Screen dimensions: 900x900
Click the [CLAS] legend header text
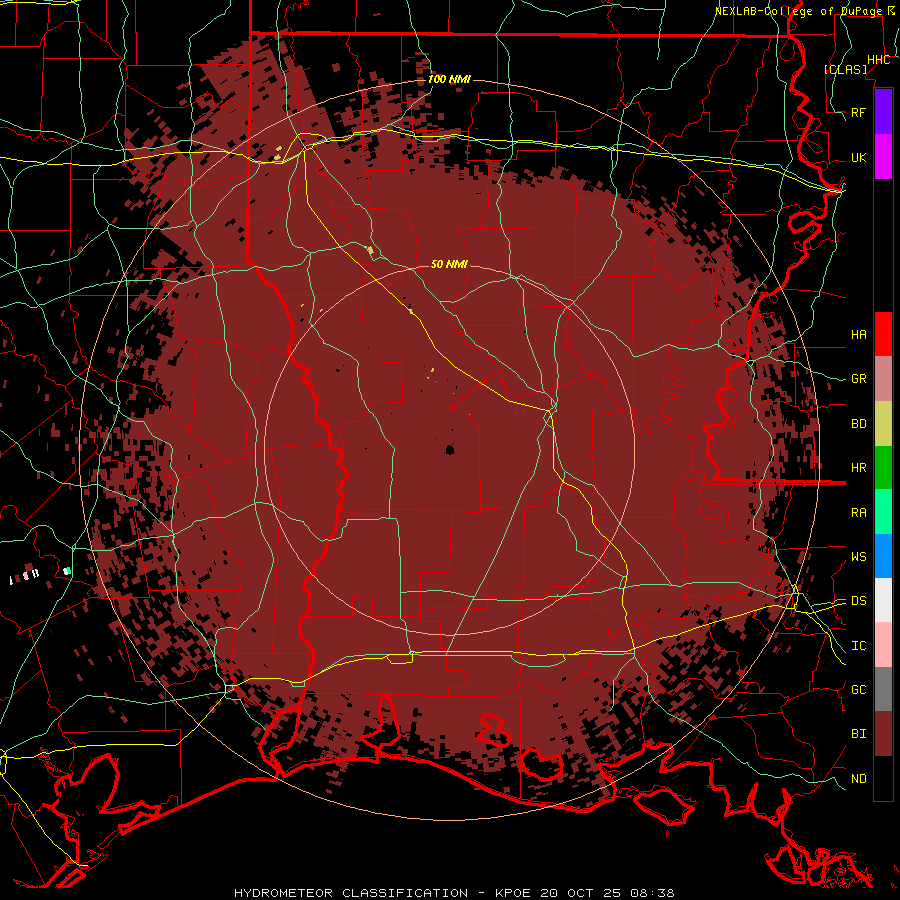coord(845,69)
